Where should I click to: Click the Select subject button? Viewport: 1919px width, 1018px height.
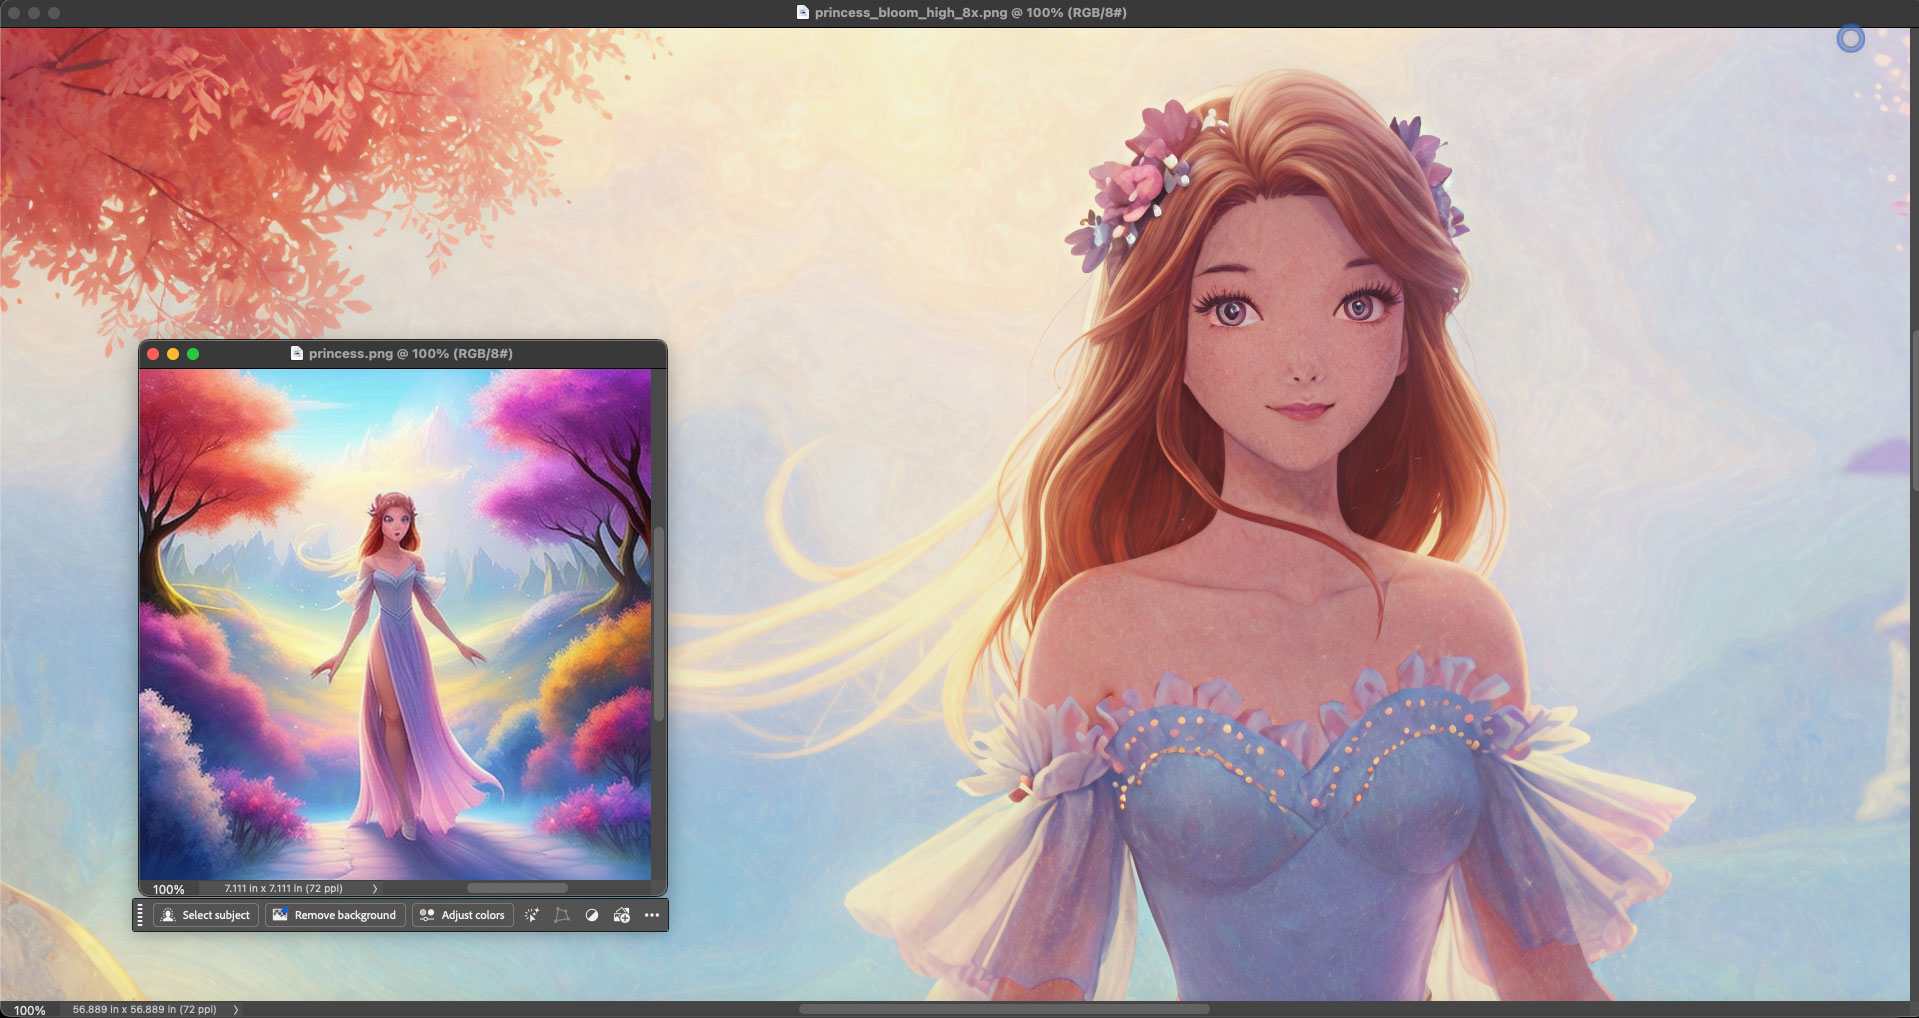point(206,915)
